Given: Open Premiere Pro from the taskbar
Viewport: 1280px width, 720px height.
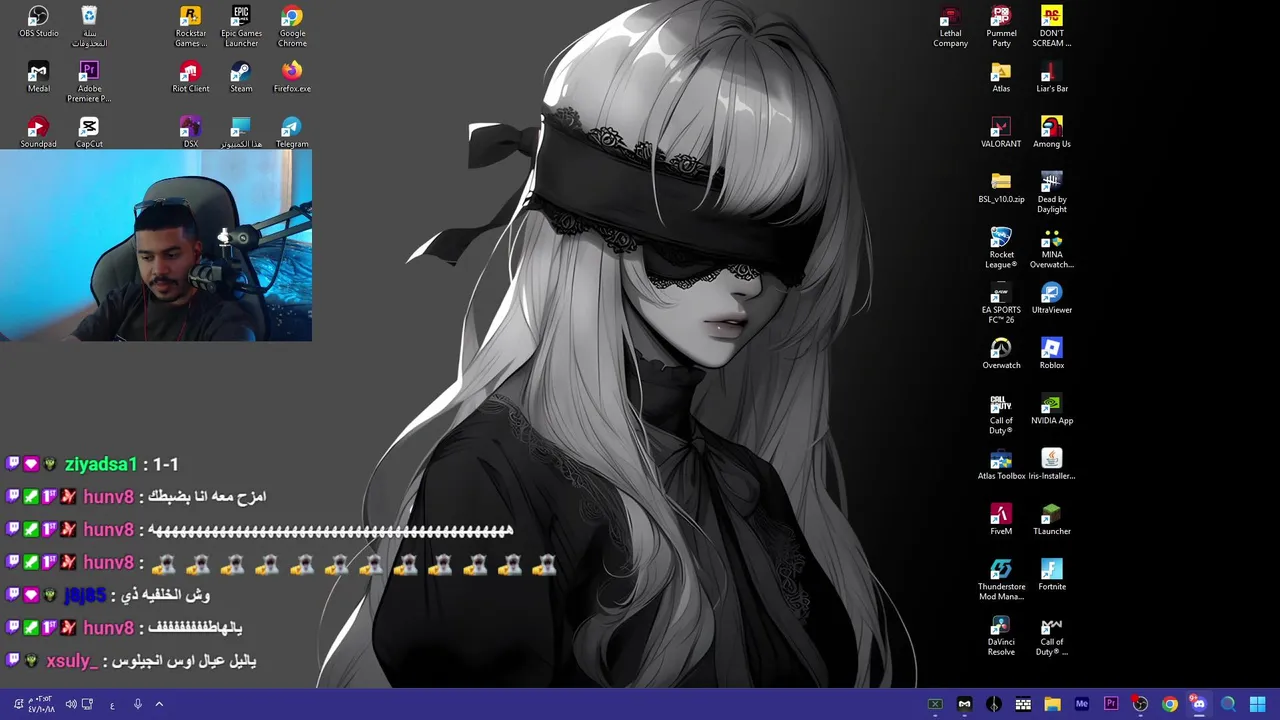Looking at the screenshot, I should coord(1111,704).
